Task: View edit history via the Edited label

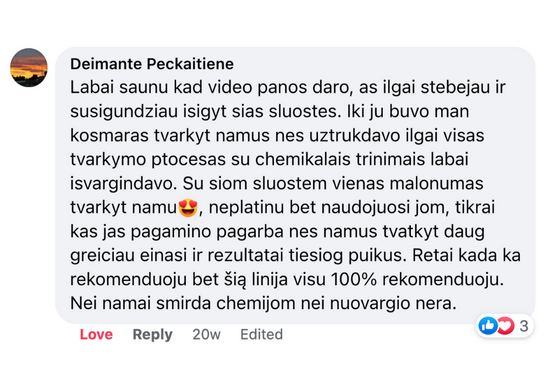Action: coord(261,334)
